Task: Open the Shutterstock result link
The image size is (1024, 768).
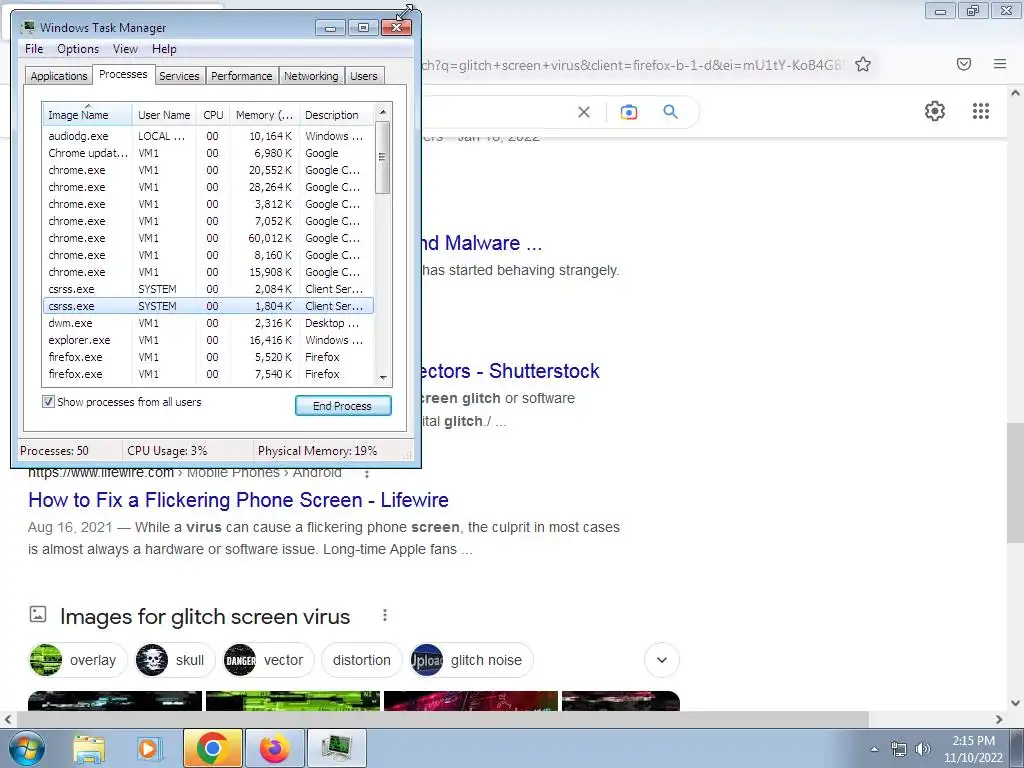Action: tap(509, 371)
